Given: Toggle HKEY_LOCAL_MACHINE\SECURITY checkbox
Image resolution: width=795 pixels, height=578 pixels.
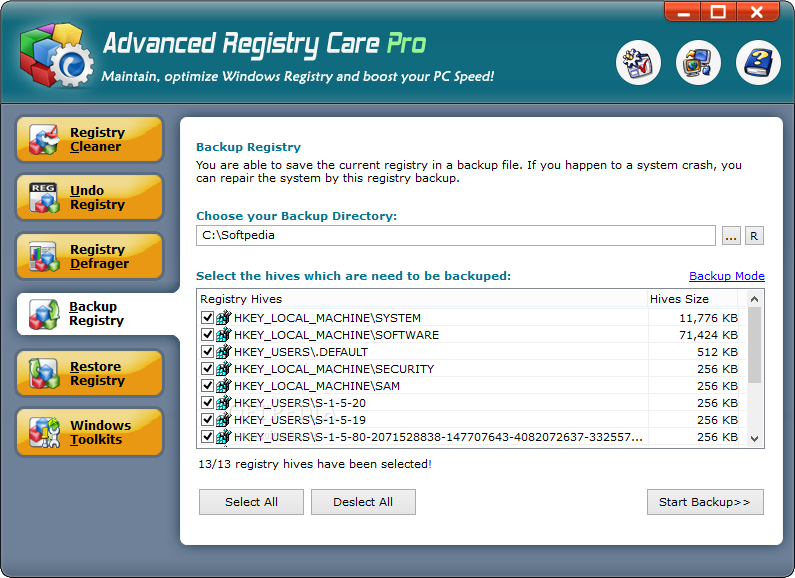Looking at the screenshot, I should [207, 369].
